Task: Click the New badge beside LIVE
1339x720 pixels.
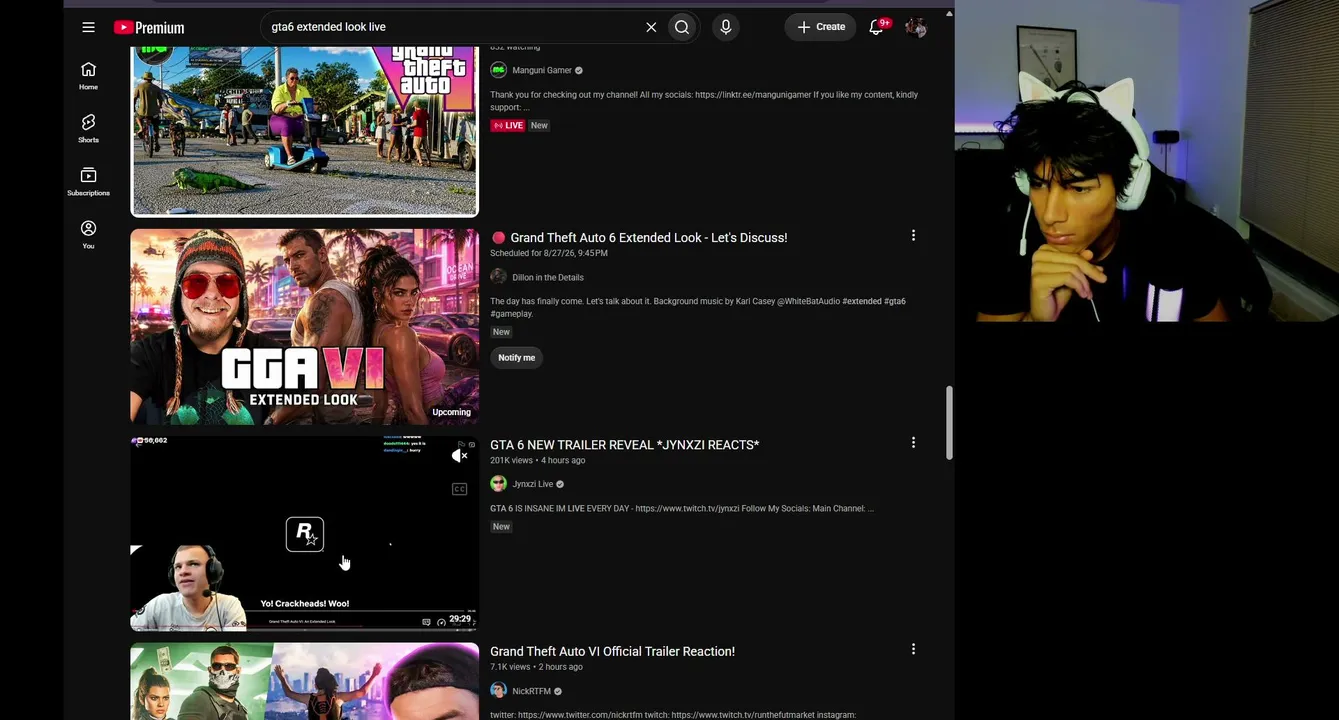Action: coord(539,125)
